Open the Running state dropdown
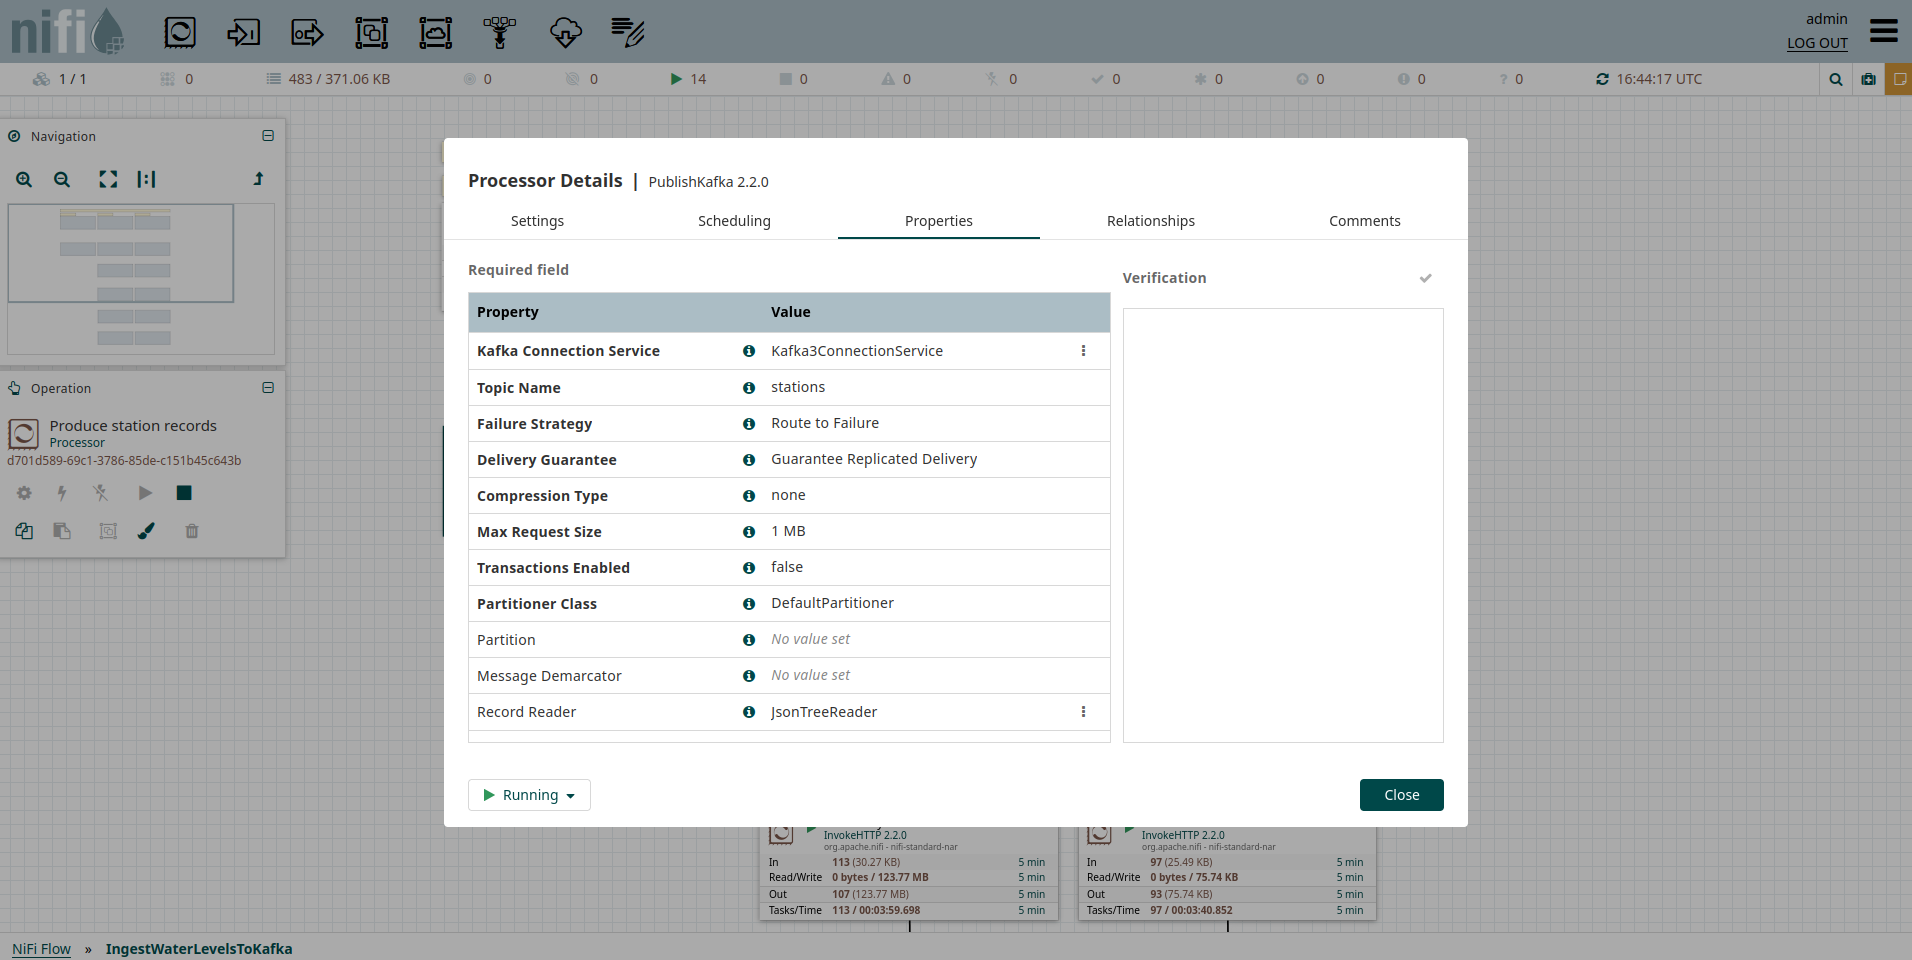 (529, 795)
